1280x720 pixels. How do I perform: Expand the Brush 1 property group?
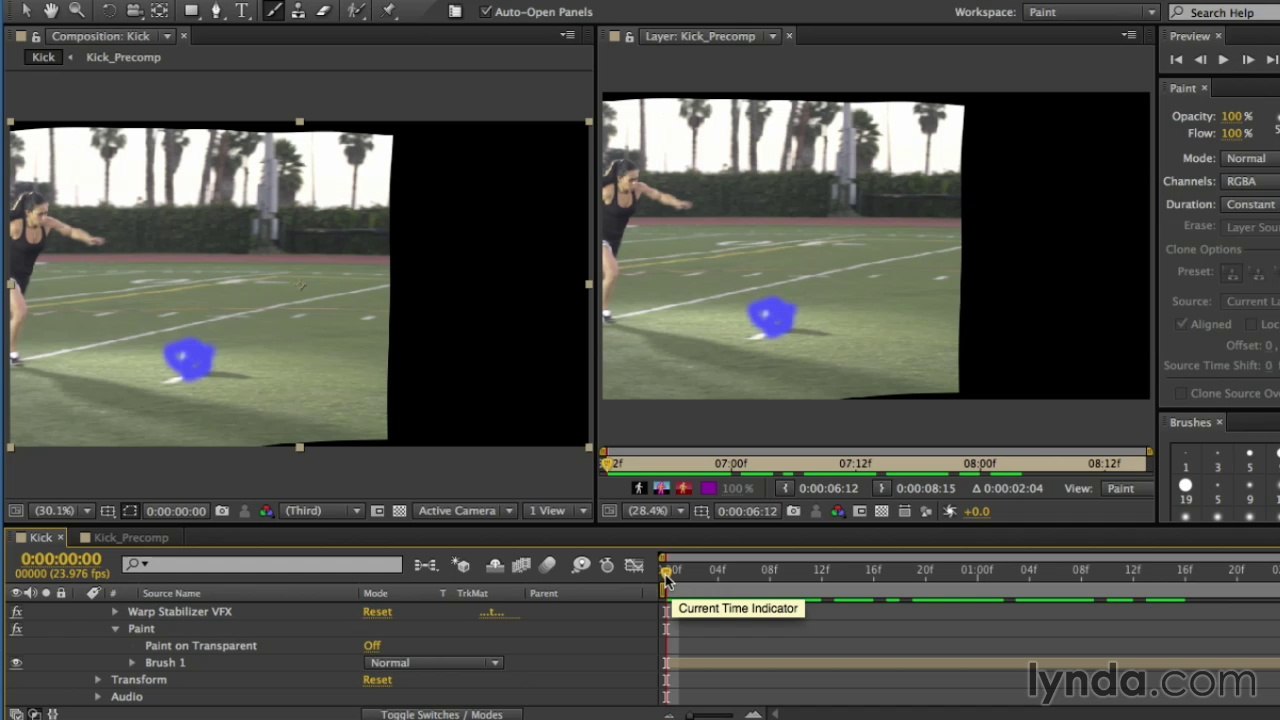click(x=132, y=663)
